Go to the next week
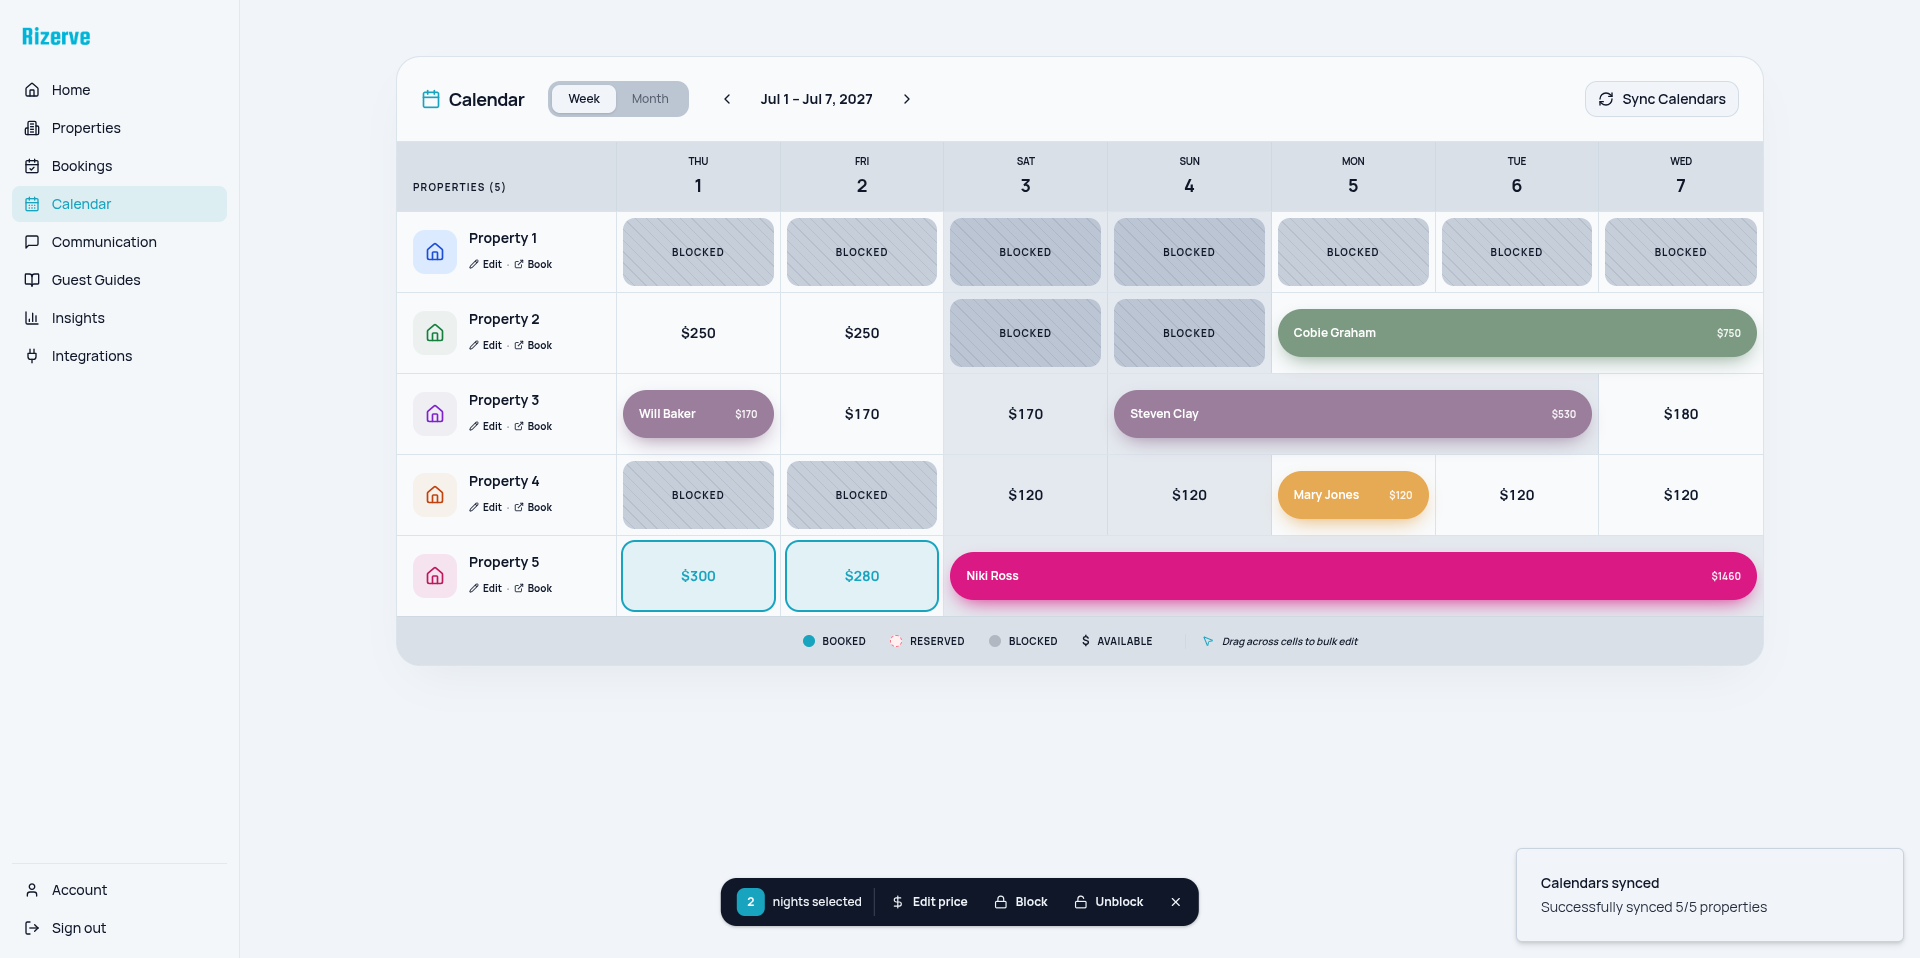Image resolution: width=1920 pixels, height=958 pixels. pos(907,99)
